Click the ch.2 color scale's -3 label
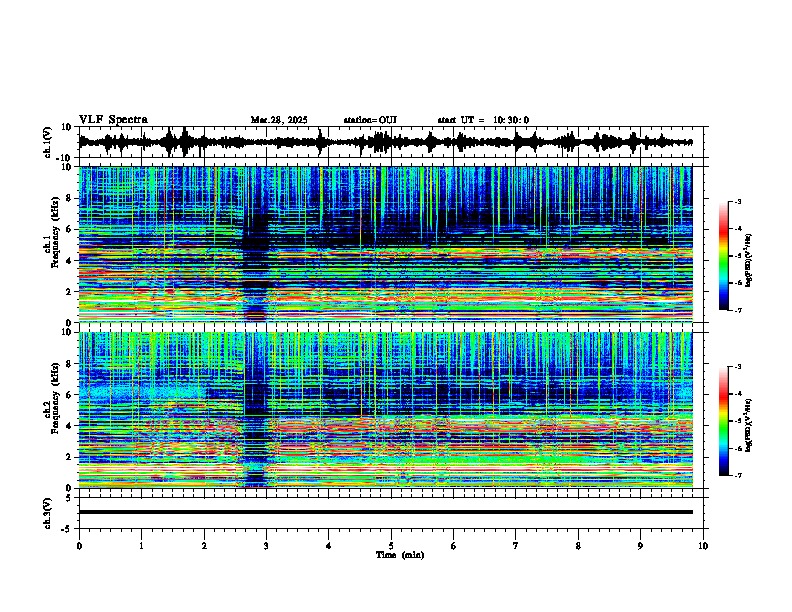Screen dimensions: 792x612 click(738, 367)
